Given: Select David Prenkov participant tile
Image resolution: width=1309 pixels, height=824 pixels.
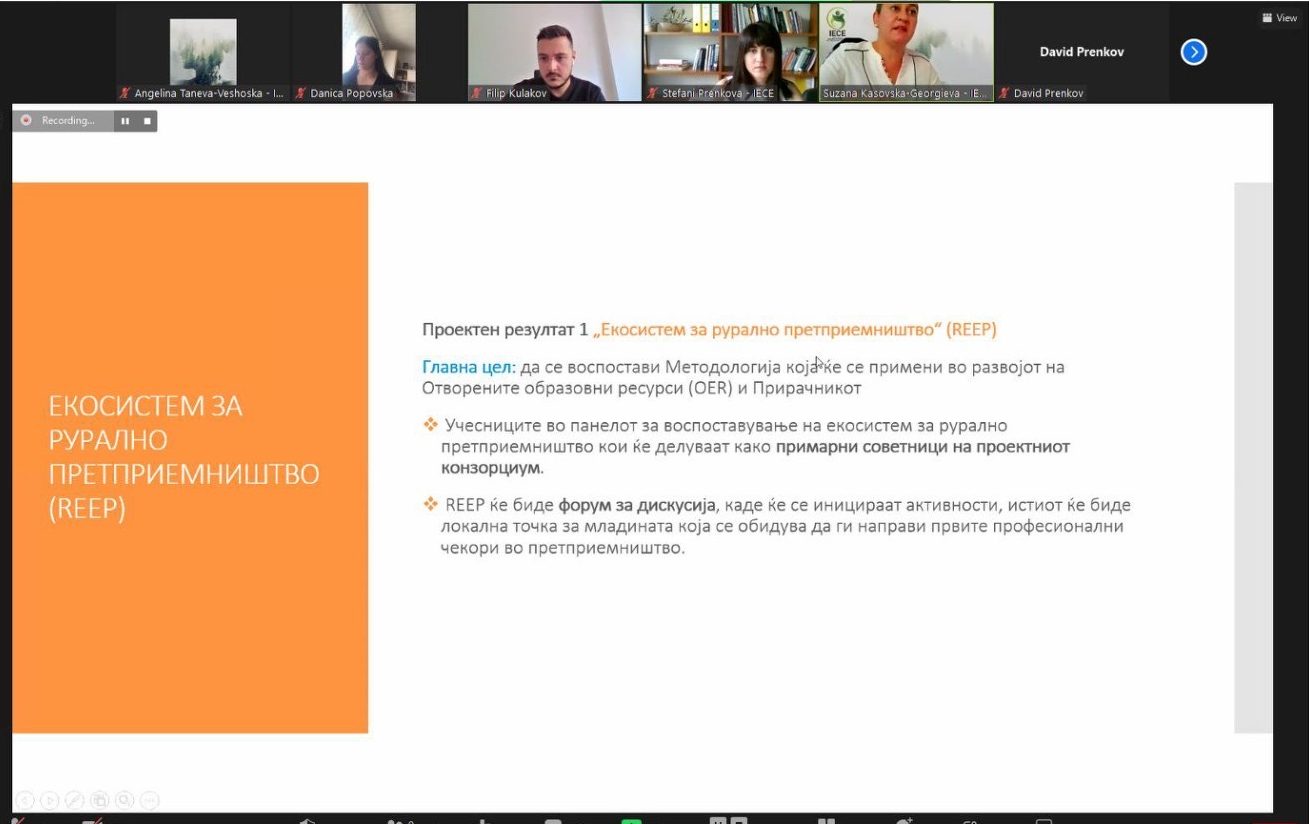Looking at the screenshot, I should pyautogui.click(x=1082, y=52).
